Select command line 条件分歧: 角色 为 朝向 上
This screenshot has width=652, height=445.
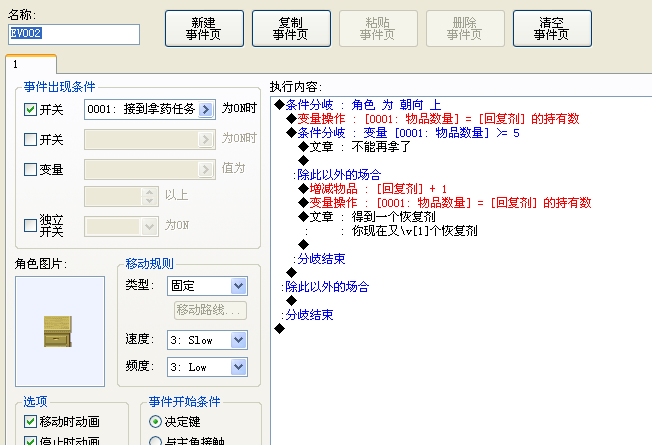(358, 105)
